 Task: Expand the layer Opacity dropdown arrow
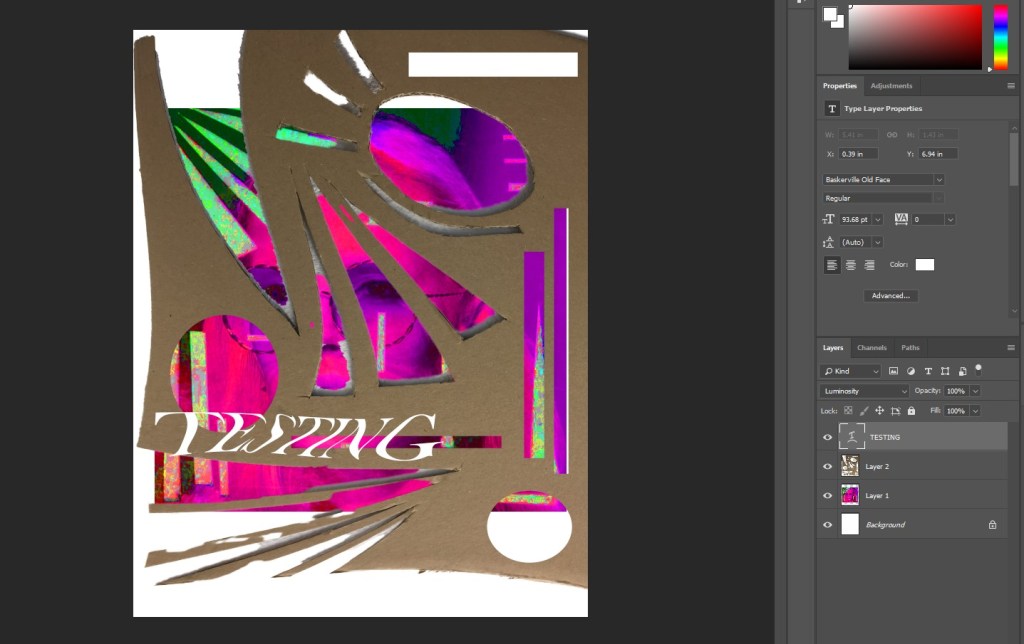975,391
